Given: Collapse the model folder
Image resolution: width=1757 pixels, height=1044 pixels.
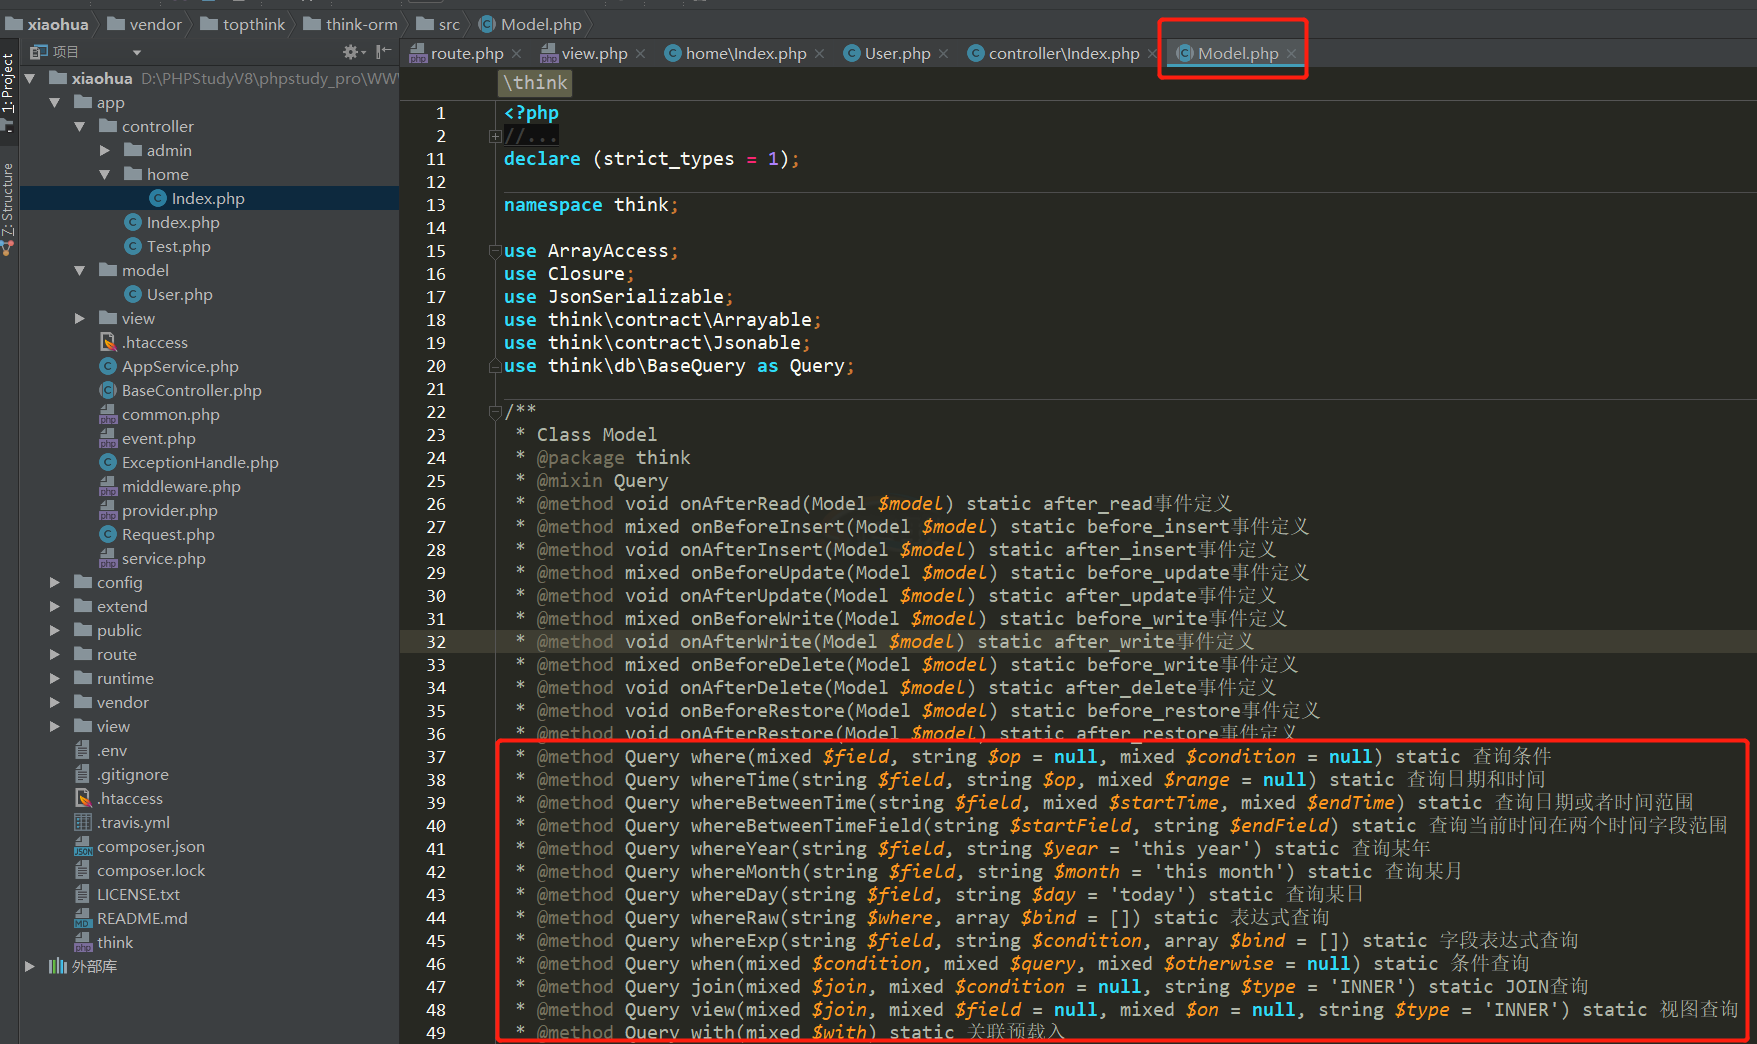Looking at the screenshot, I should 80,270.
